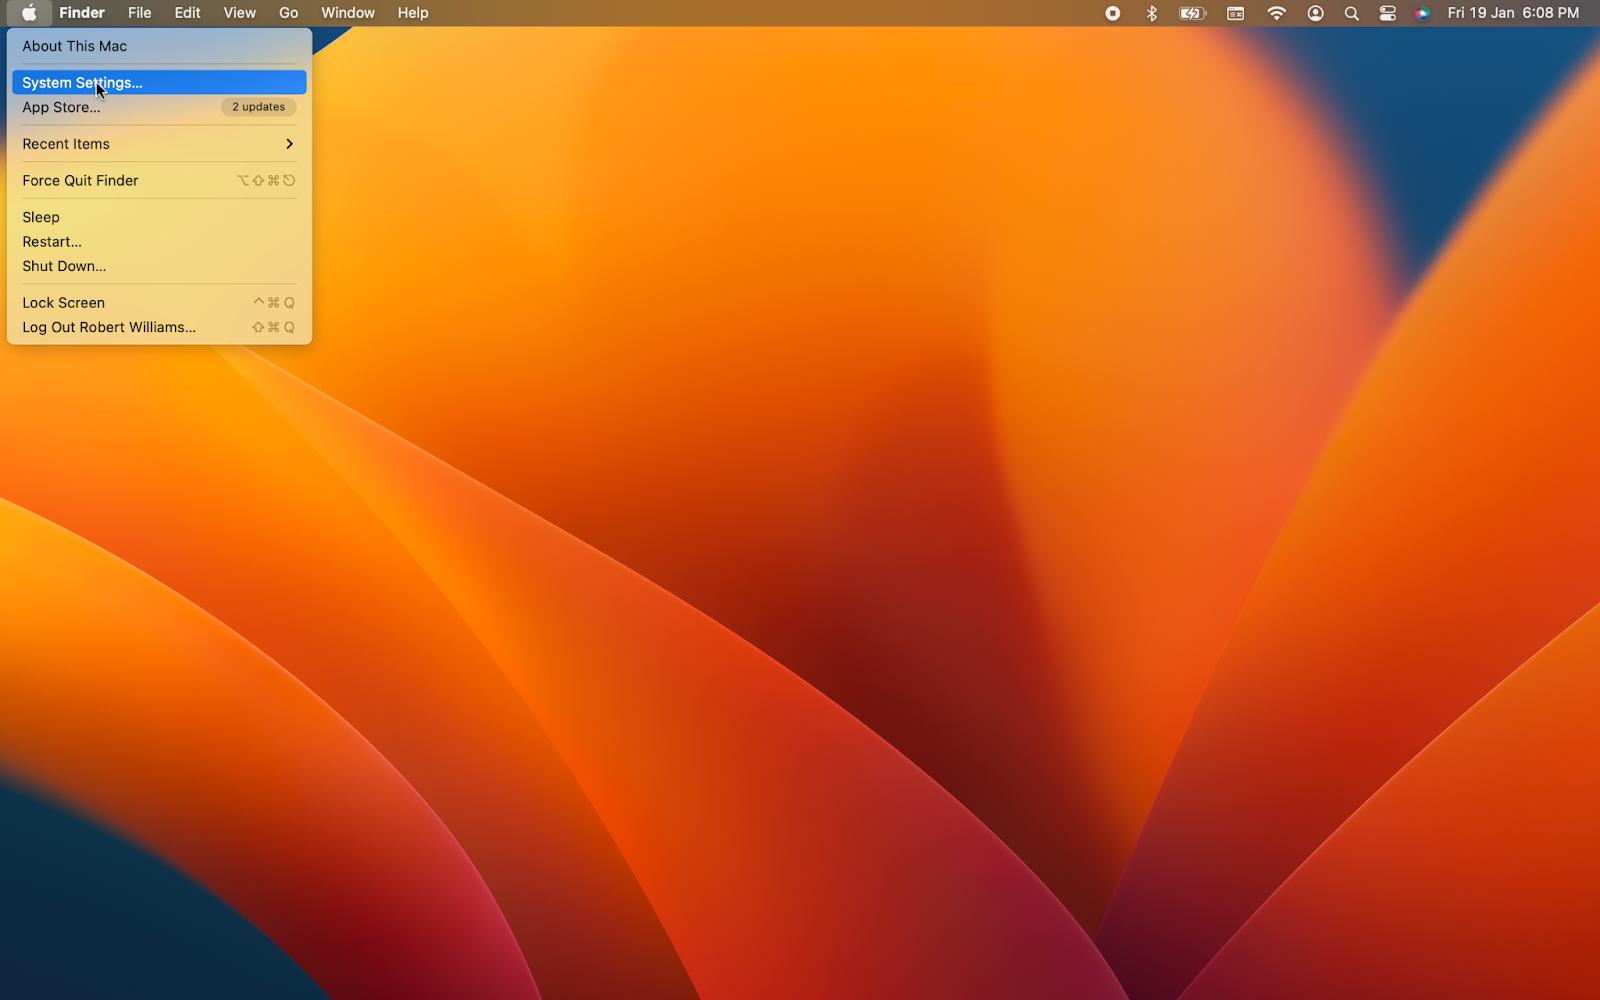Stop screen recording via menu bar icon

click(1112, 13)
